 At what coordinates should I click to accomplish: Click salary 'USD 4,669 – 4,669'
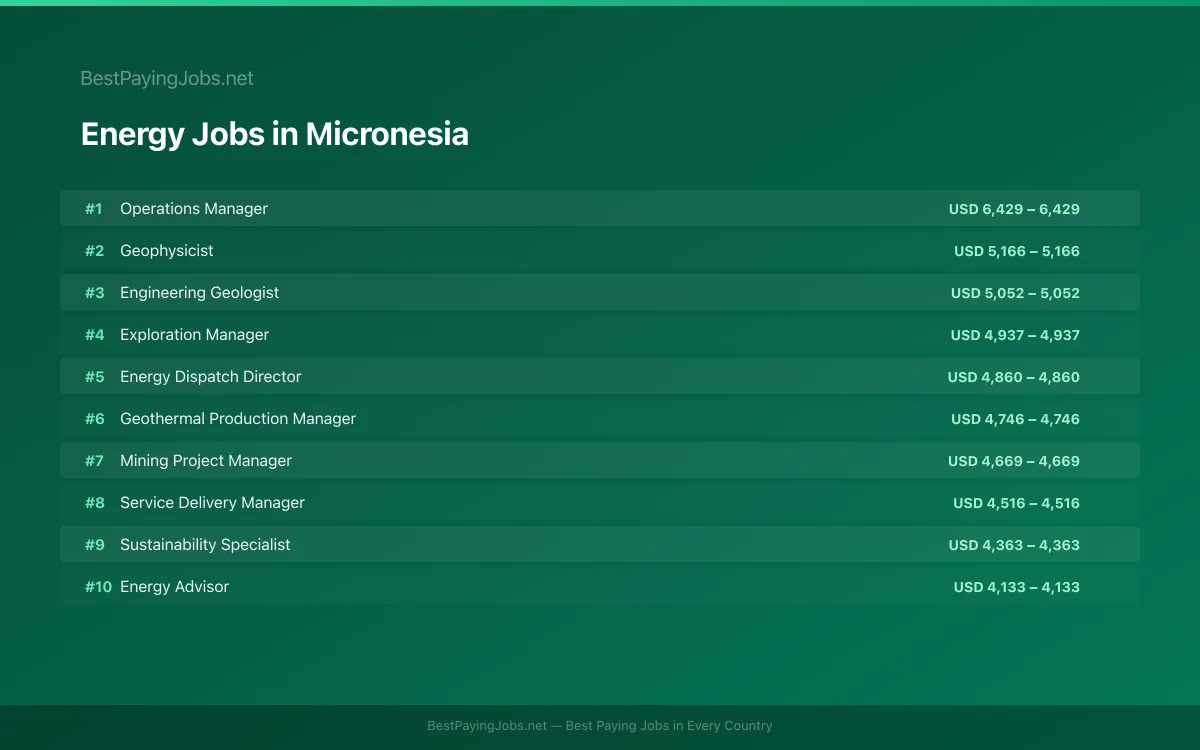point(1014,461)
